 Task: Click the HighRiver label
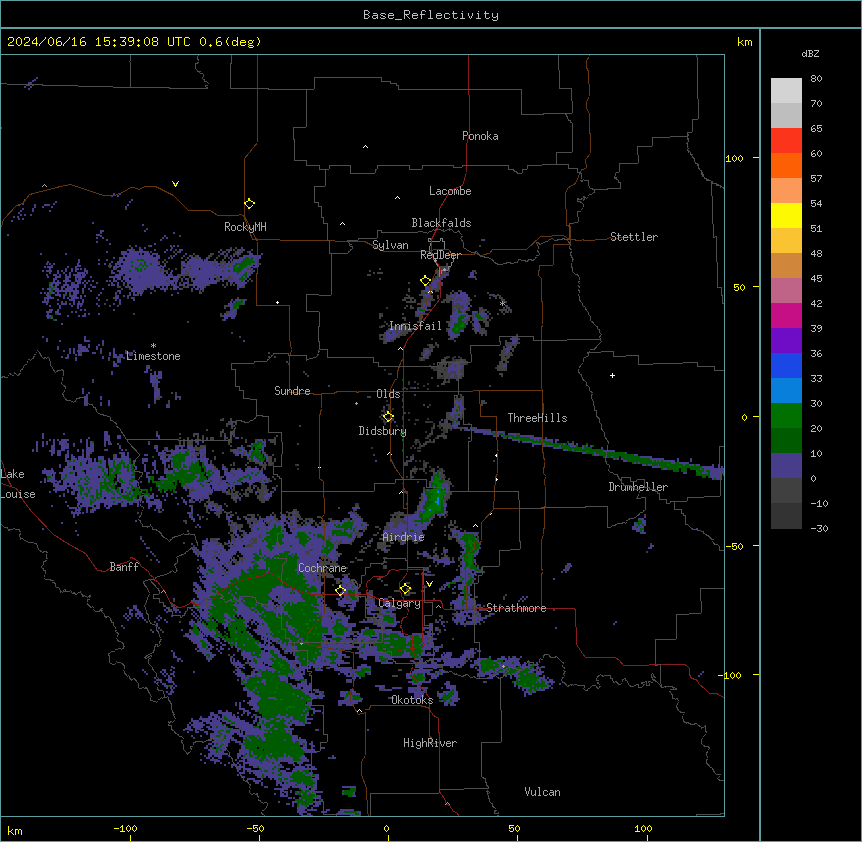point(430,743)
